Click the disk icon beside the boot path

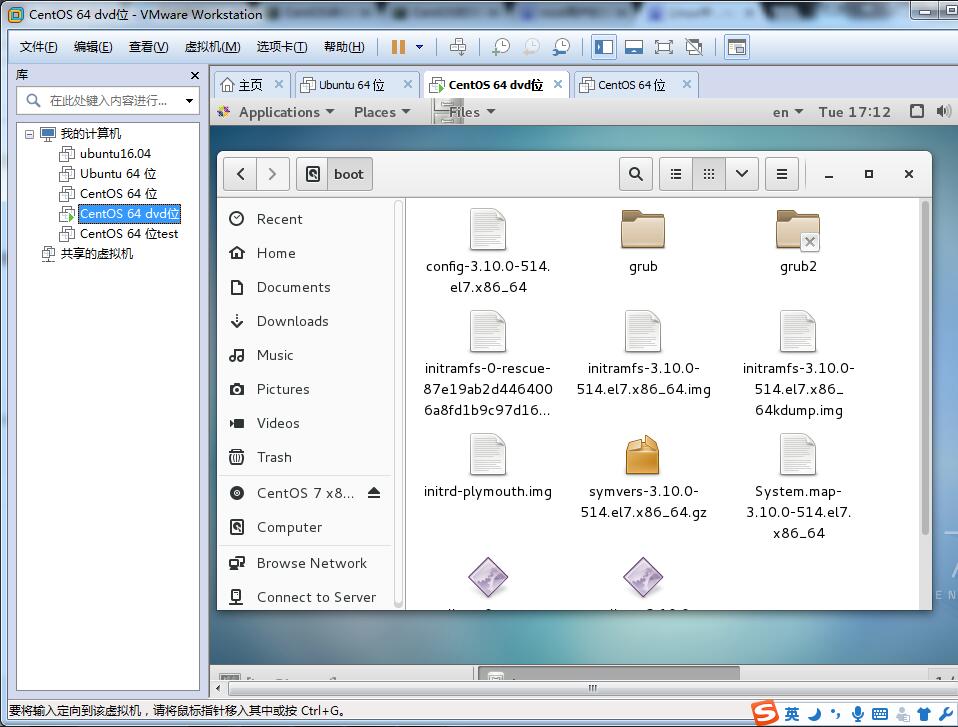pyautogui.click(x=312, y=174)
